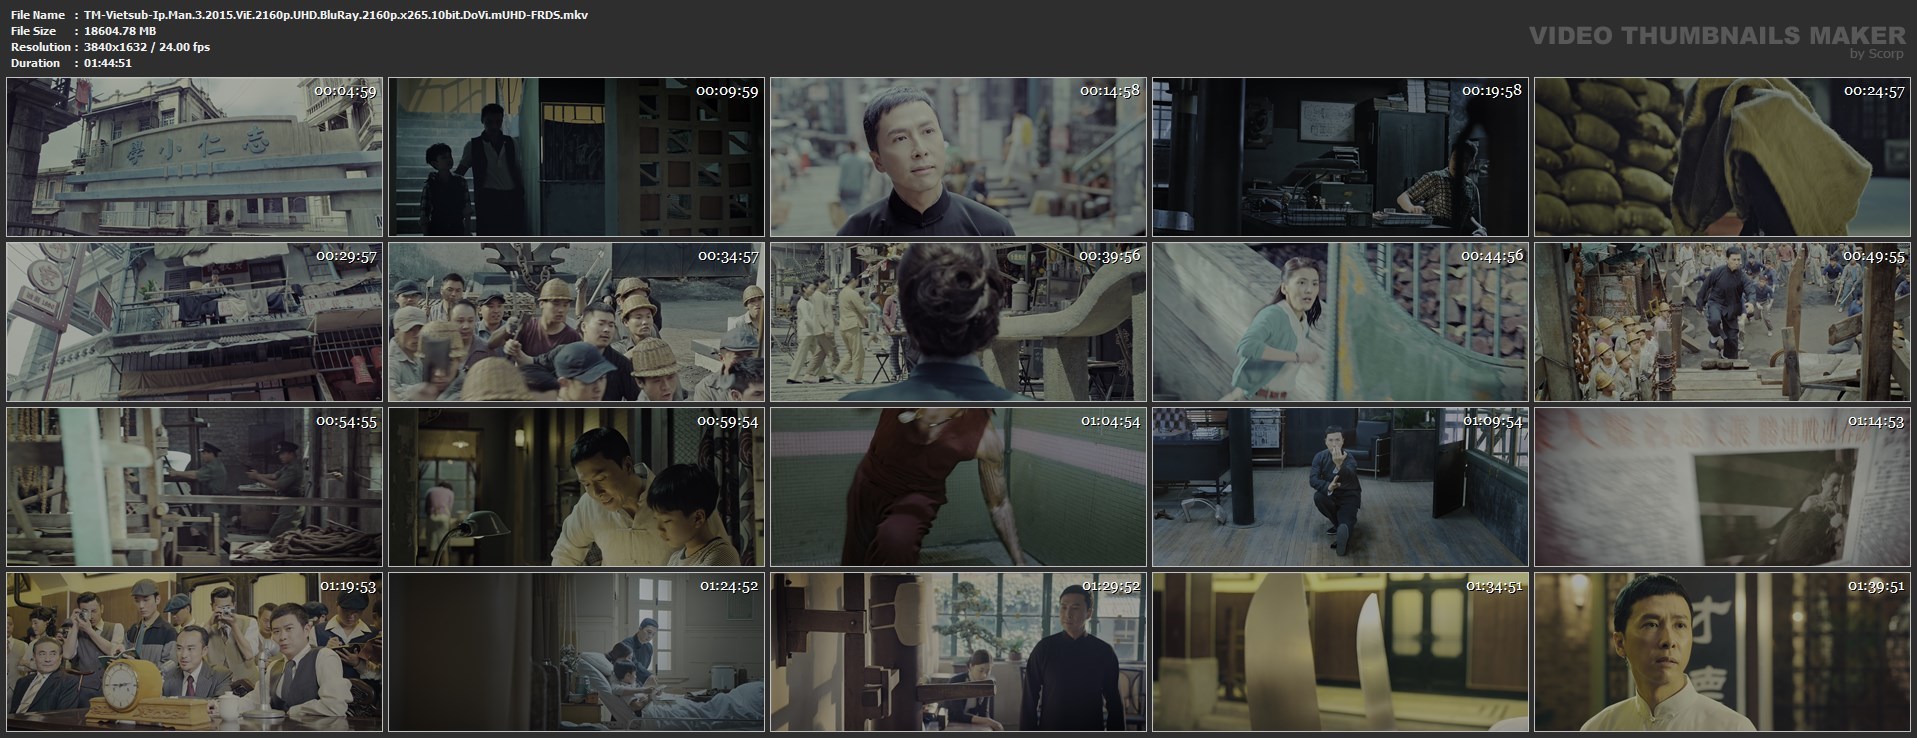1917x738 pixels.
Task: Select the thumbnail marked 00:39:56
Action: point(958,322)
